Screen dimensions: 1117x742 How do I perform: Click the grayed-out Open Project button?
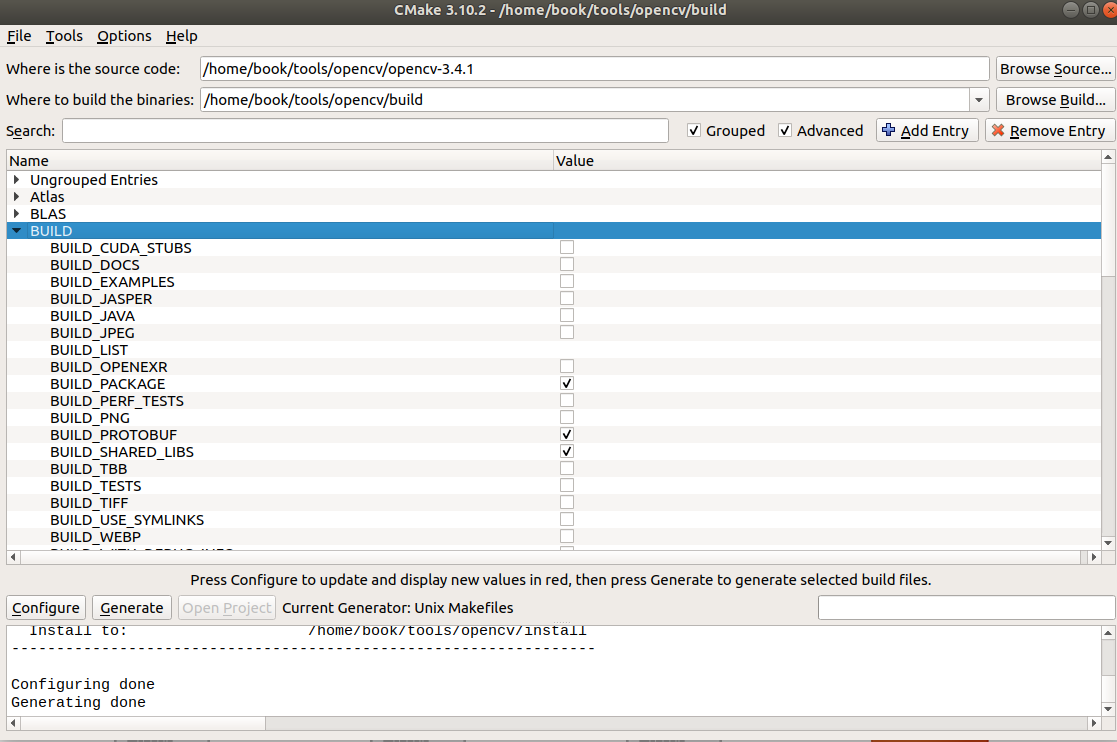point(227,607)
